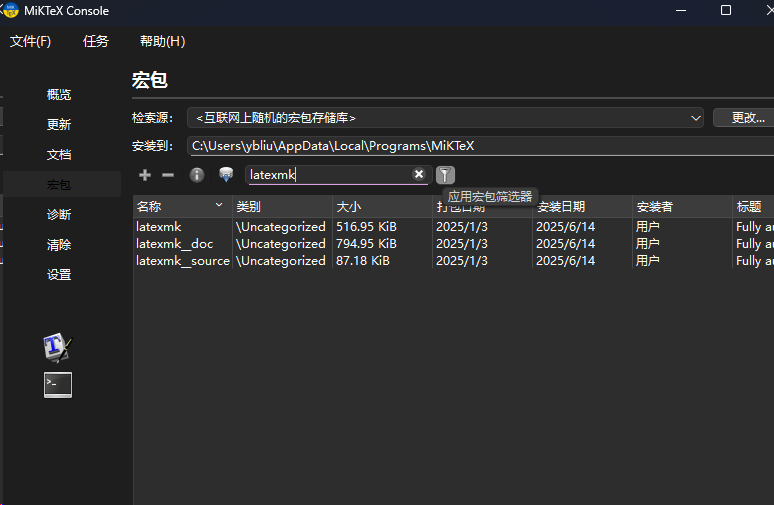Screen dimensions: 774x505
Task: Click the uninstall package minus icon
Action: 168,175
